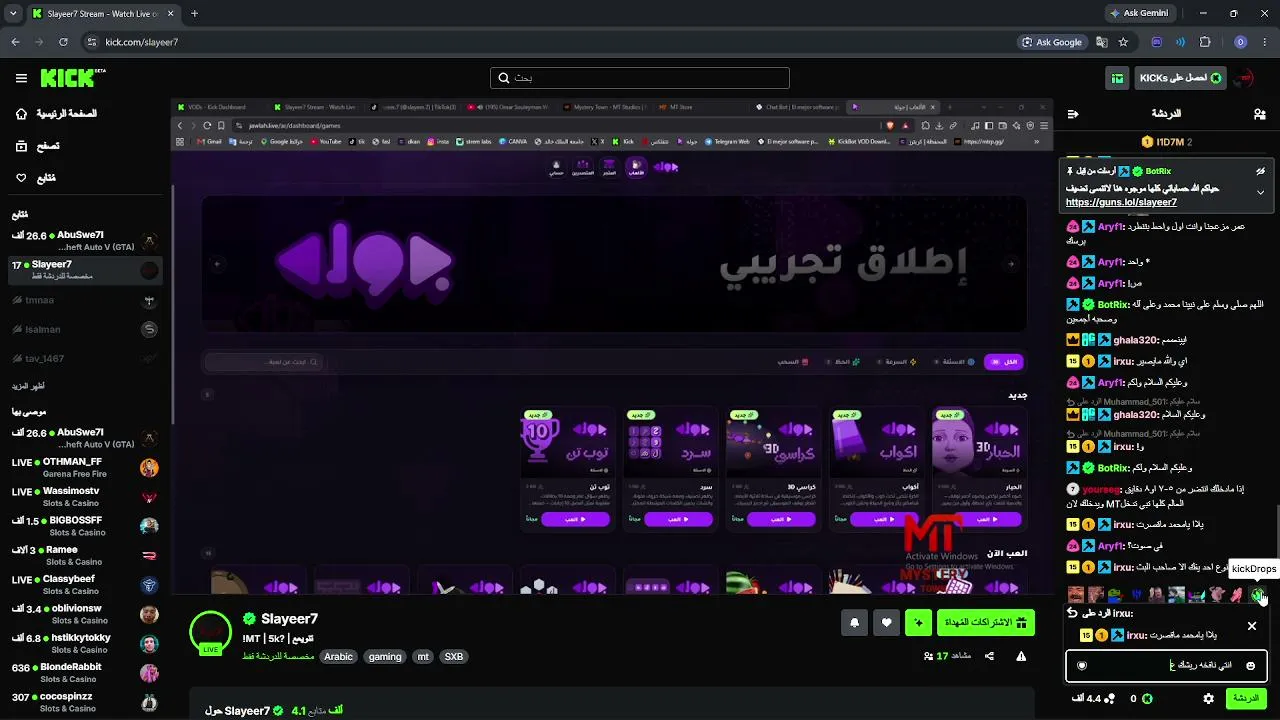Open Chrome three-dot menu

[x=1265, y=42]
